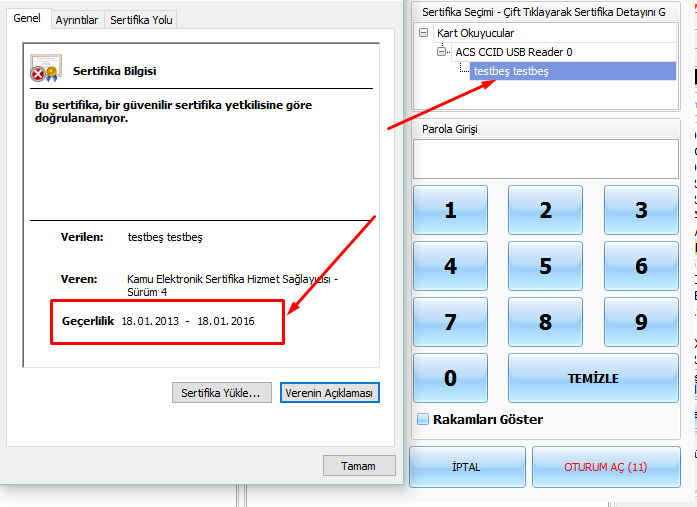Viewport: 697px width, 507px height.
Task: Click the Sertifika Yükle button
Action: point(220,393)
